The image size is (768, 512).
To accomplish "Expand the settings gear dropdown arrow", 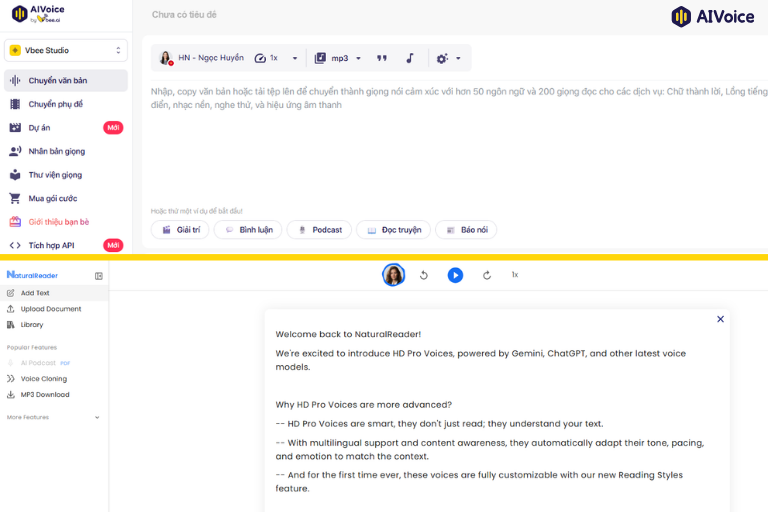I will pyautogui.click(x=458, y=58).
